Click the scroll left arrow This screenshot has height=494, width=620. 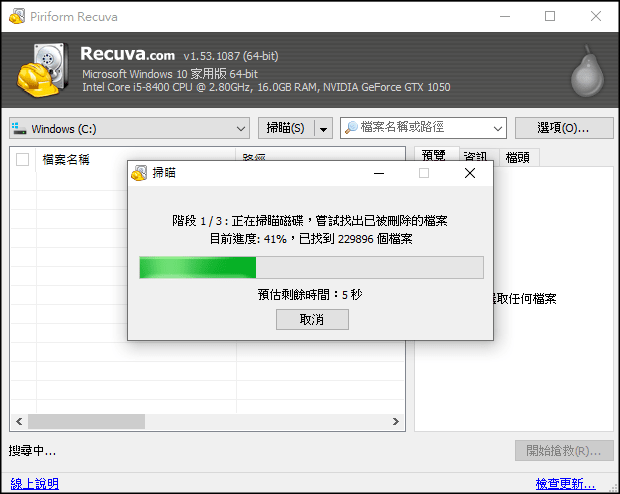pyautogui.click(x=19, y=422)
